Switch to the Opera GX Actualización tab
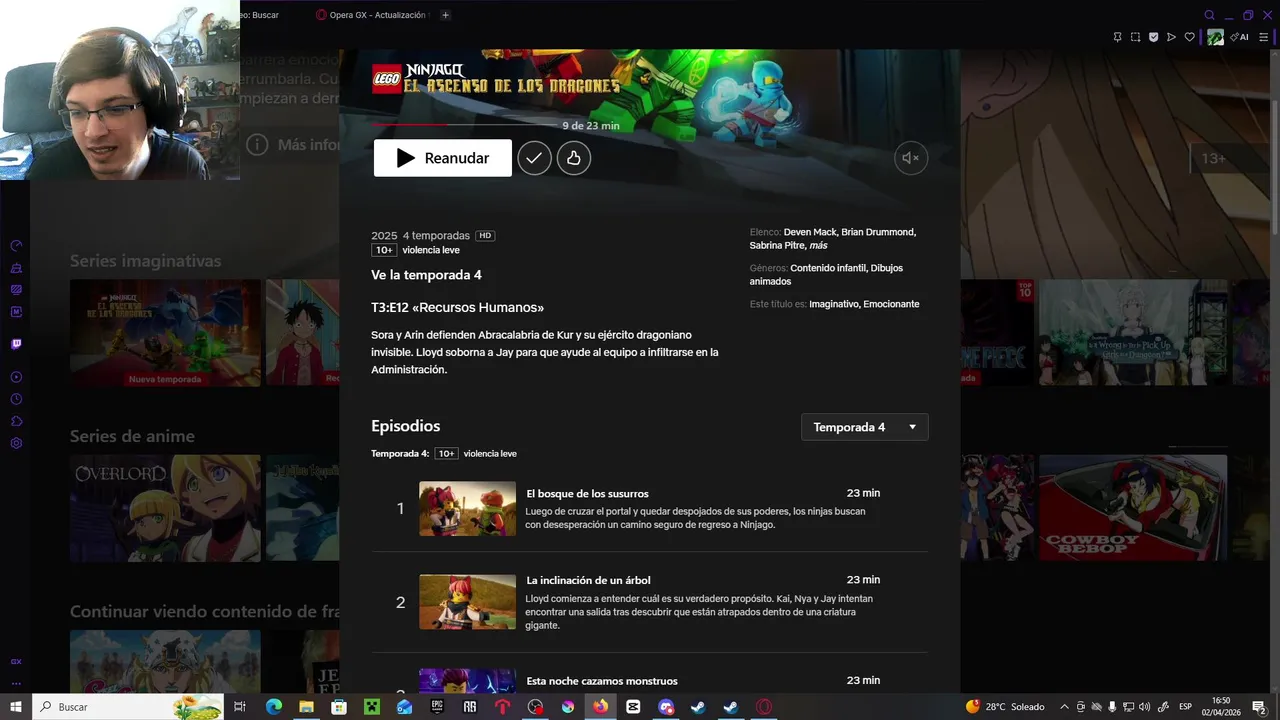 coord(370,15)
